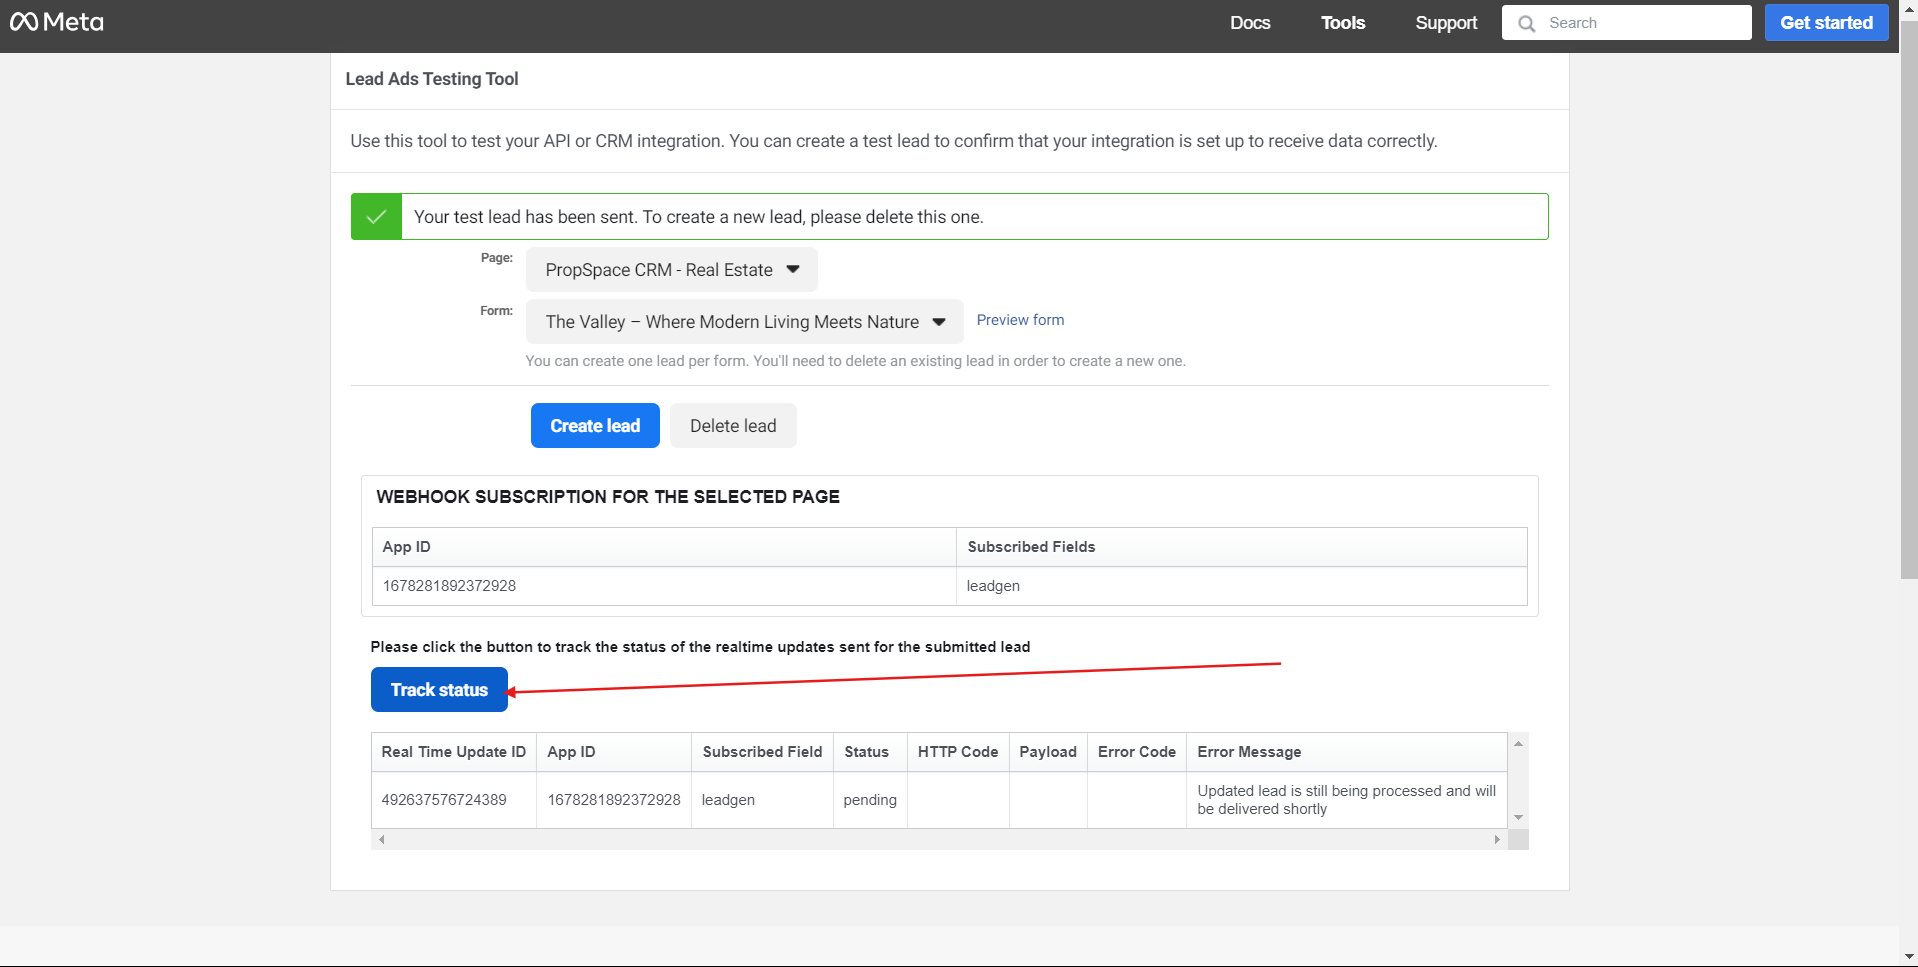Click 'Your test lead has been sent' message
This screenshot has height=967, width=1918.
click(x=698, y=217)
